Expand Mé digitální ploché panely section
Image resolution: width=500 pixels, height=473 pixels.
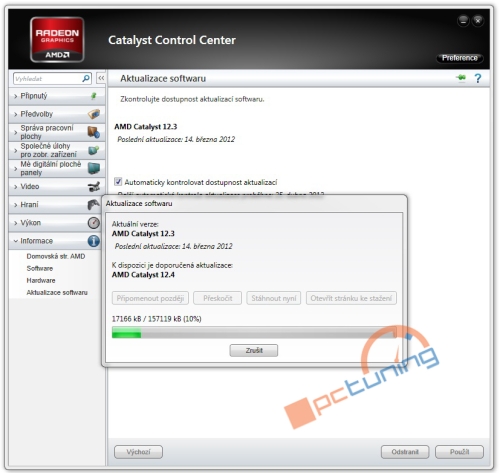pos(57,168)
